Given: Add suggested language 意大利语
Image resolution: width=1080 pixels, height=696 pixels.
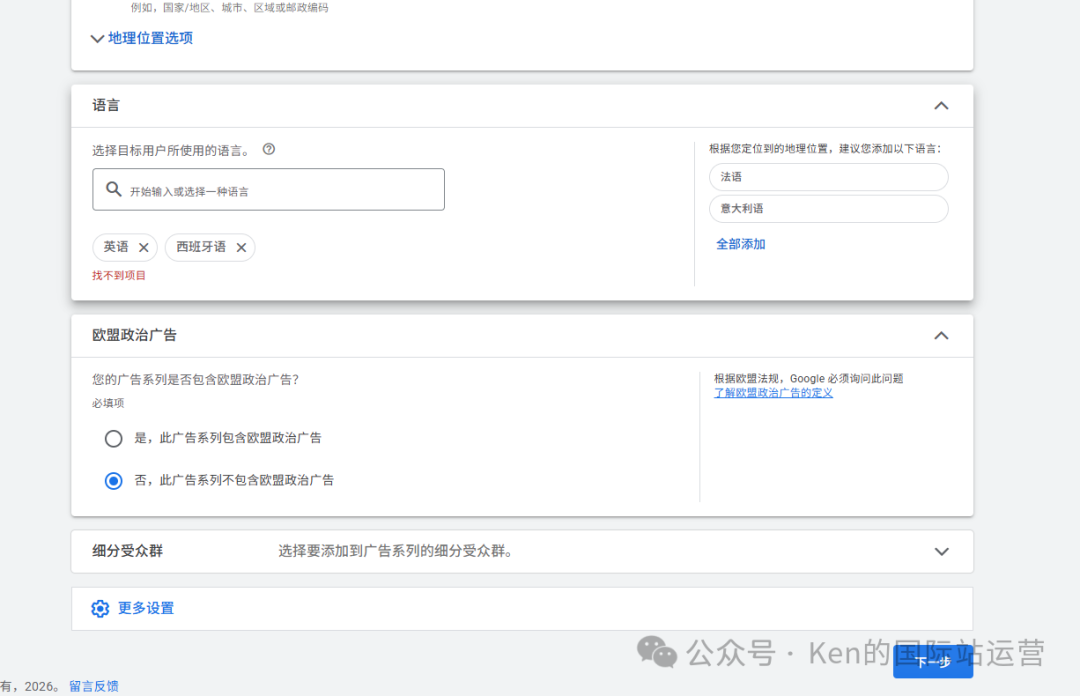Looking at the screenshot, I should pos(829,209).
